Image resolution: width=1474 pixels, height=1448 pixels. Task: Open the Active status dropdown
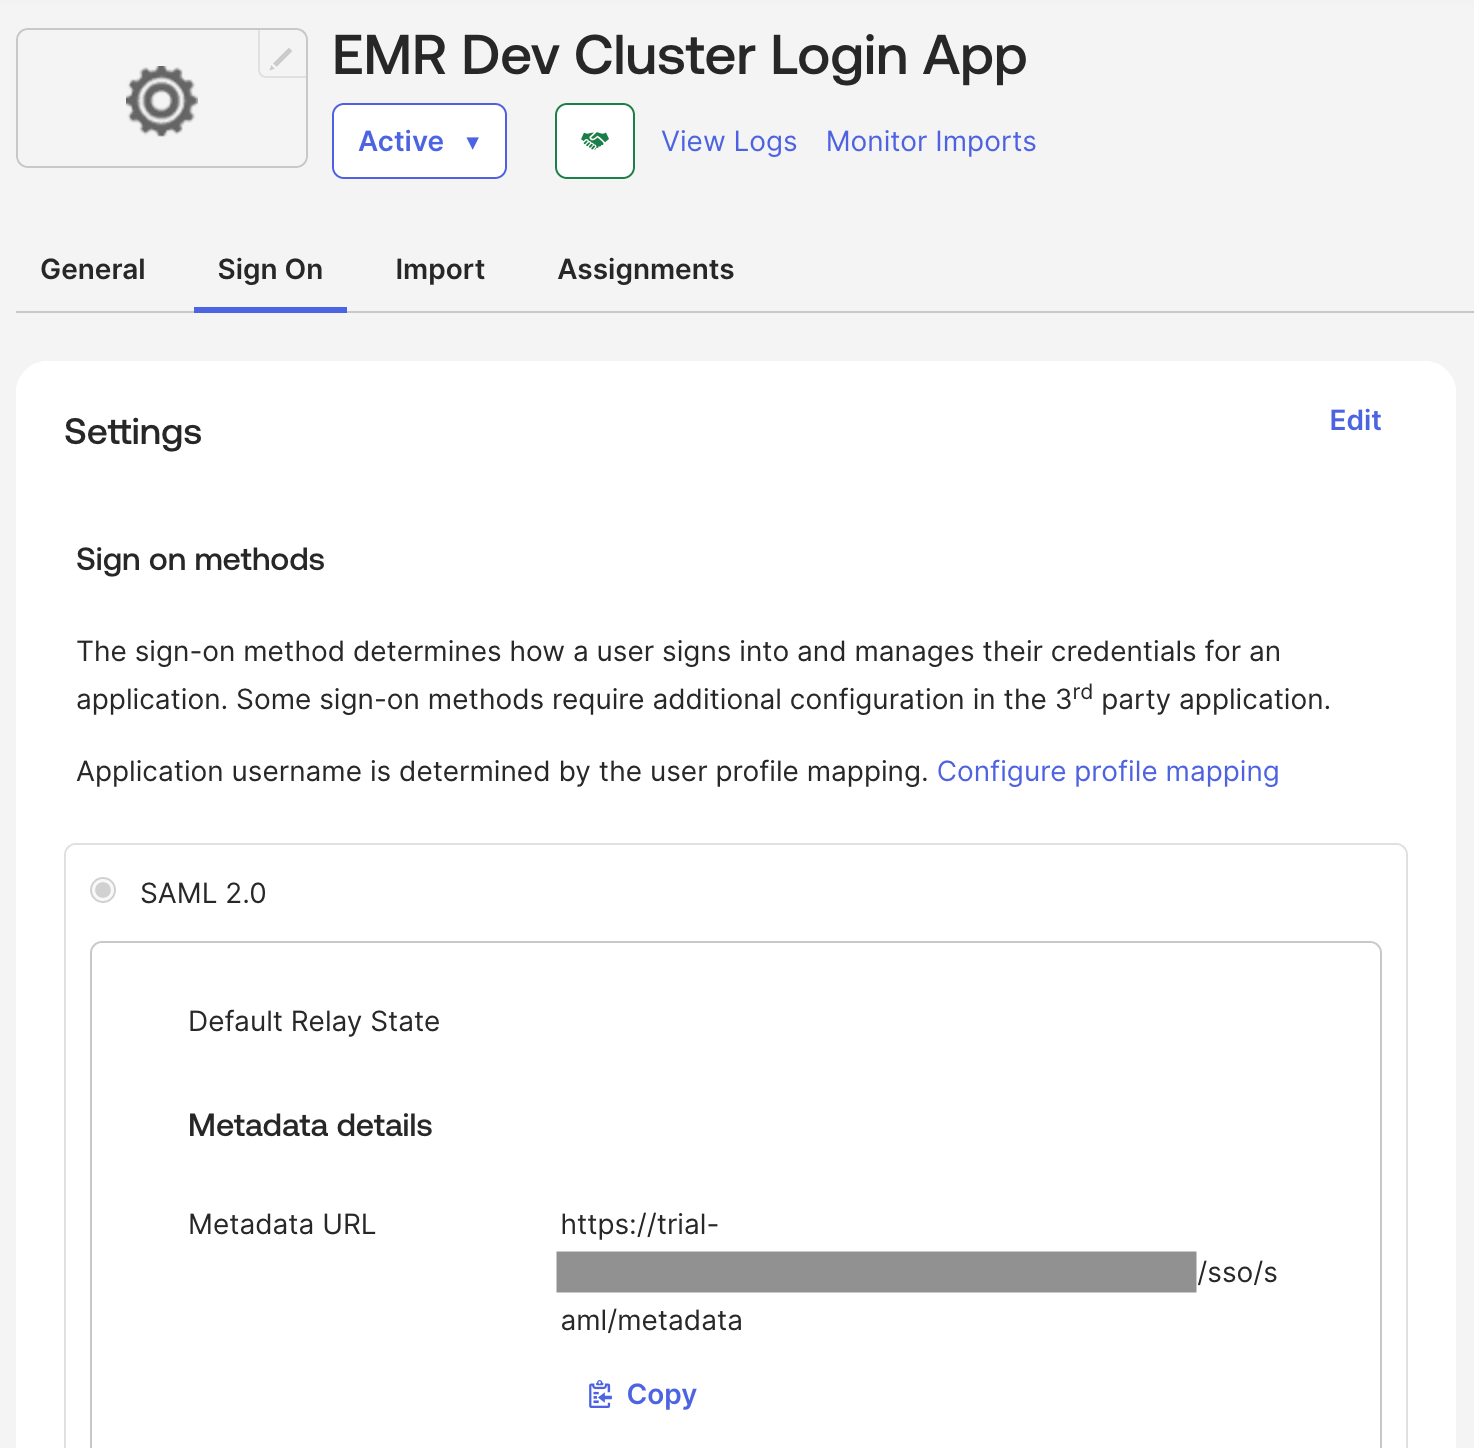(x=419, y=141)
